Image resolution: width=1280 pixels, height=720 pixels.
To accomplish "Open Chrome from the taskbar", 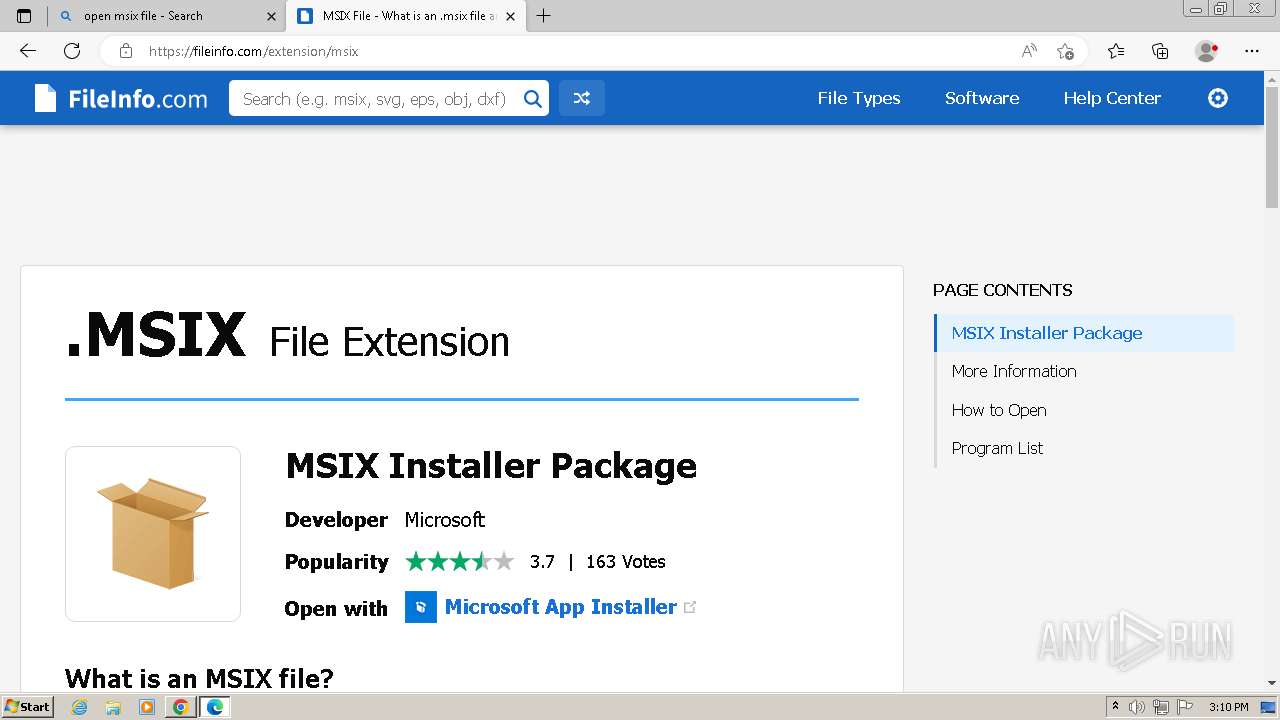I will pyautogui.click(x=180, y=707).
